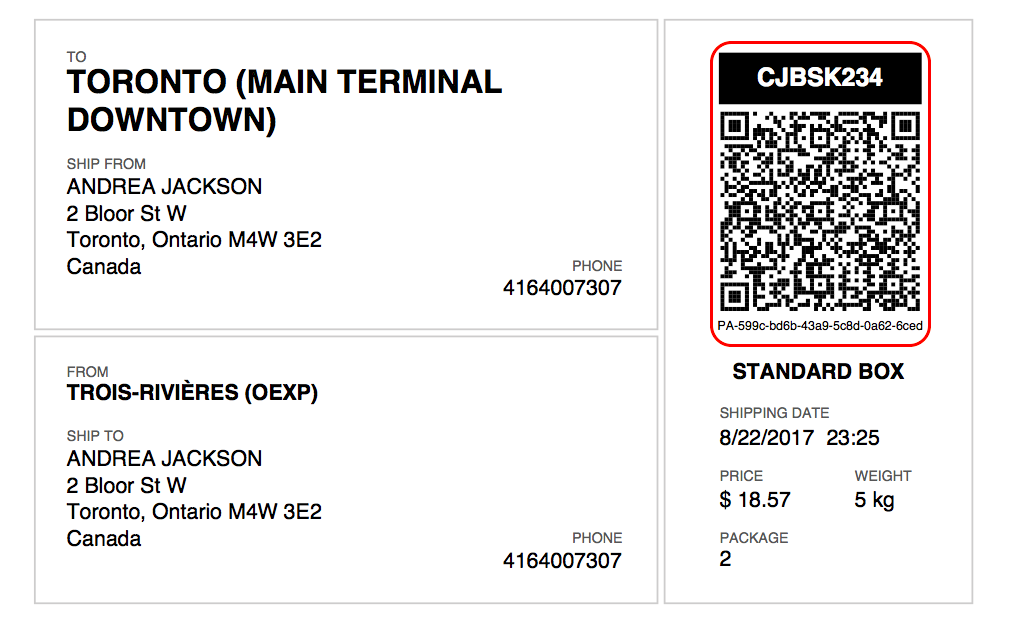Click the SHIP FROM label
This screenshot has width=1014, height=627.
tap(106, 164)
